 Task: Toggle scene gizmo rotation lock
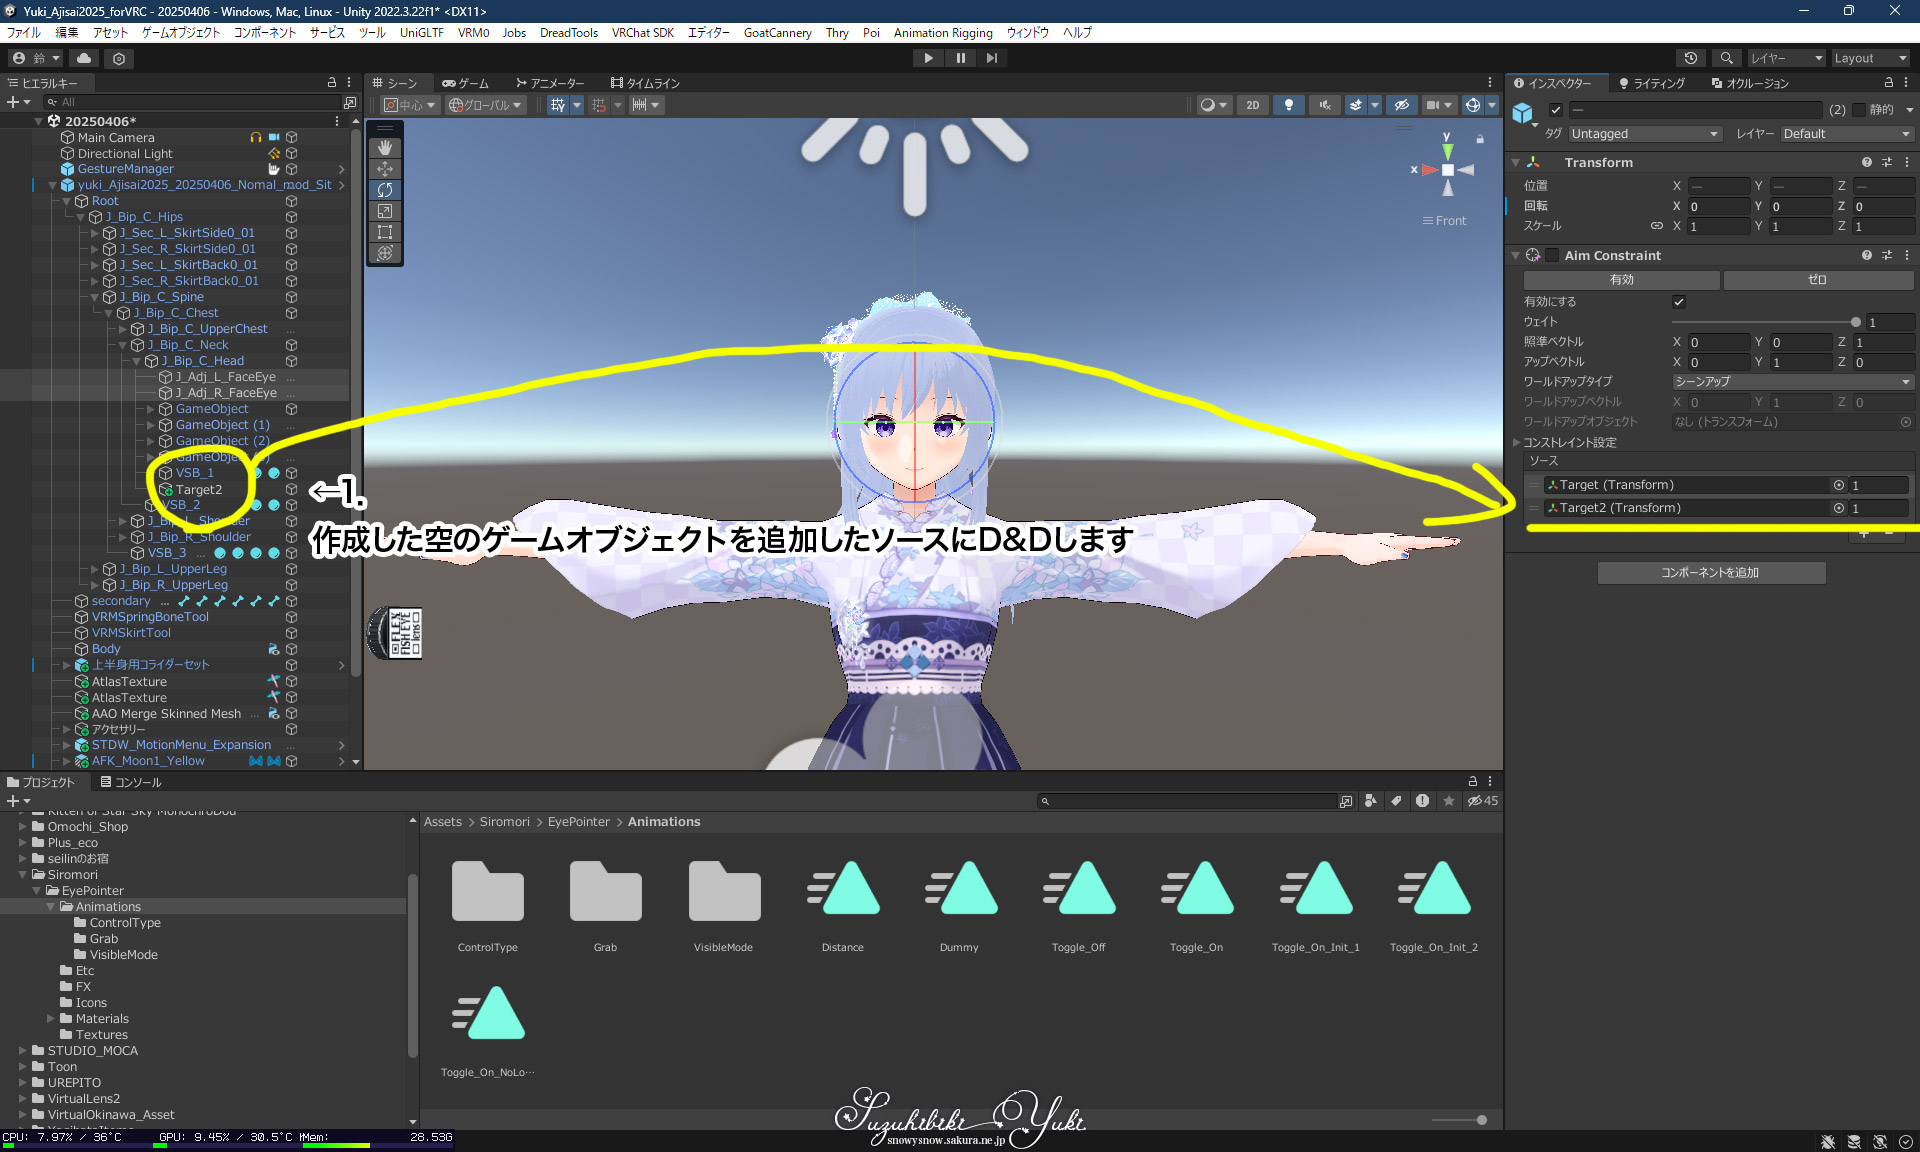(1480, 139)
